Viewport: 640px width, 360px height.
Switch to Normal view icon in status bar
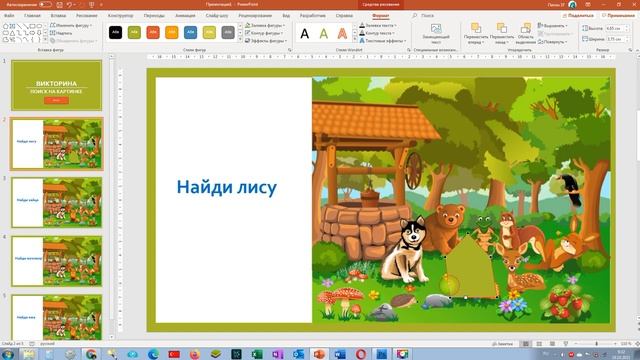(x=526, y=344)
